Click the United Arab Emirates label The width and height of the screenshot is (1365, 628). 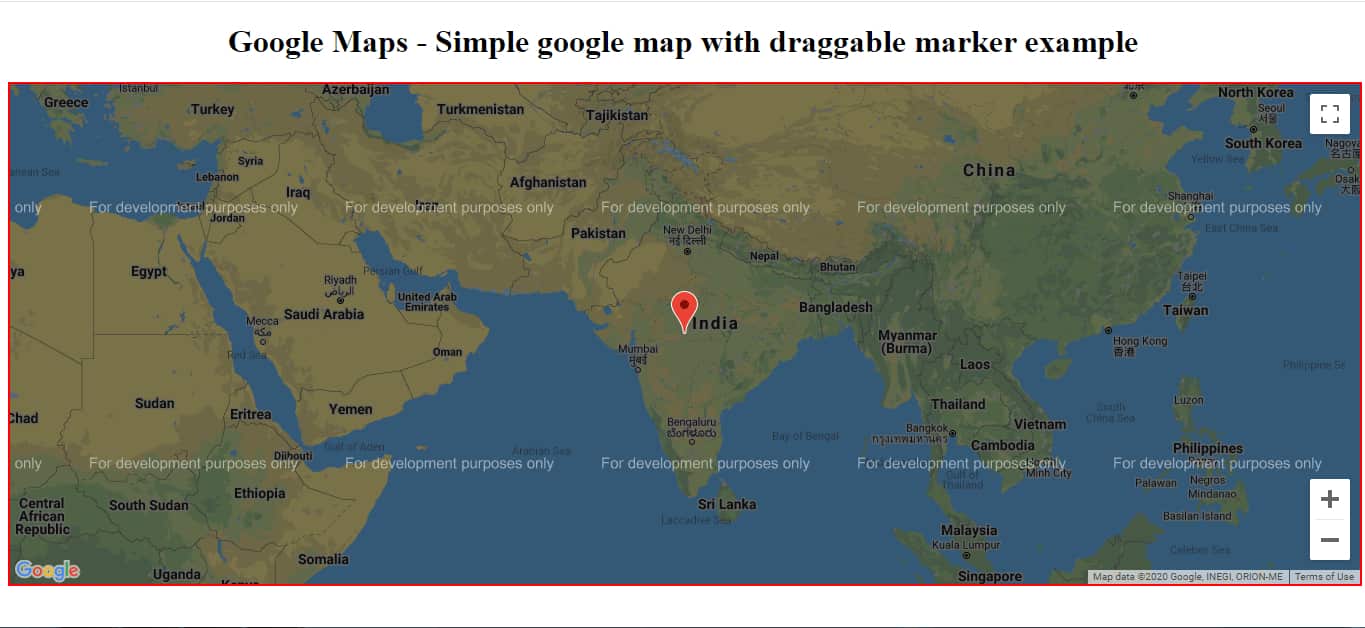tap(427, 302)
